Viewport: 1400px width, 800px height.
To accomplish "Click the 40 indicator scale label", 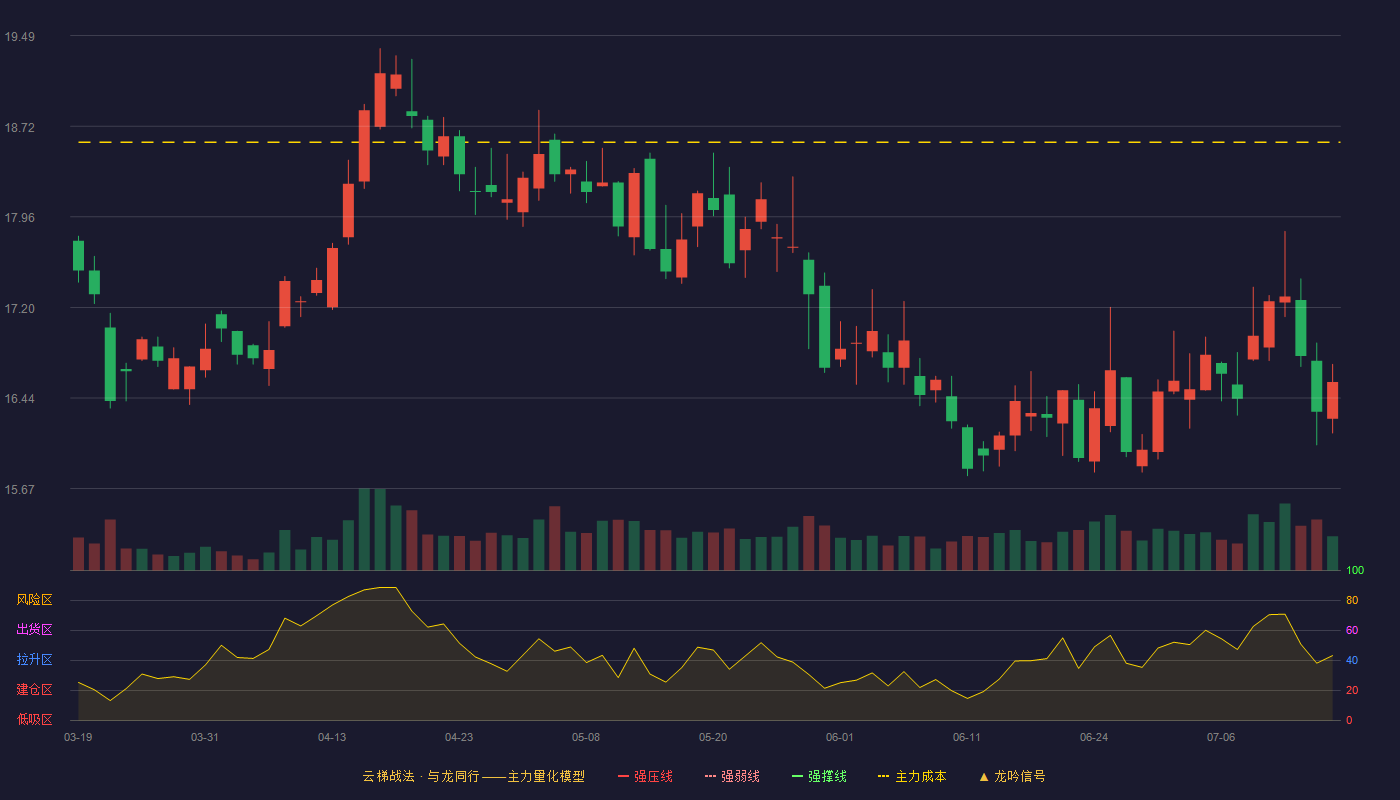I will 1352,660.
